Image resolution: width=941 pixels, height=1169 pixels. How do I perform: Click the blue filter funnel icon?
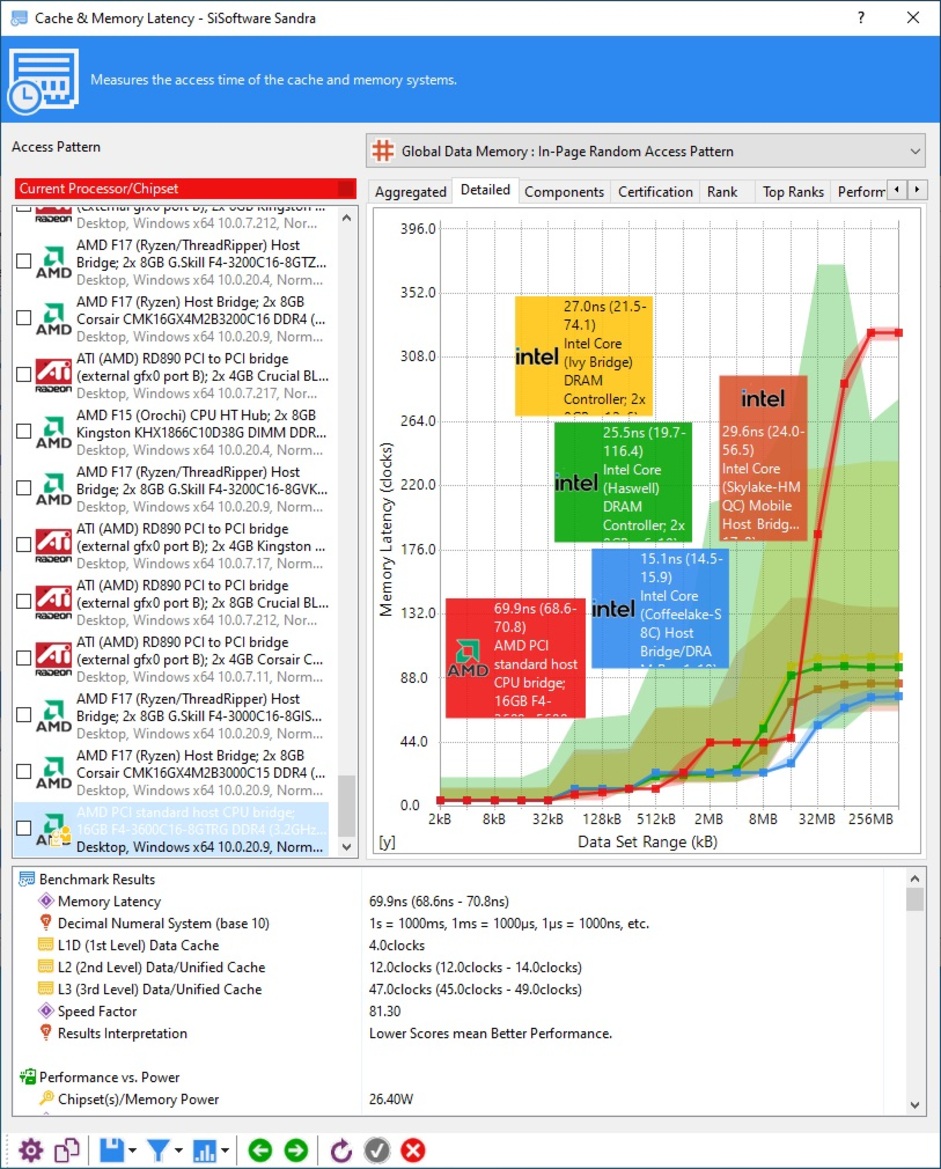(158, 1150)
